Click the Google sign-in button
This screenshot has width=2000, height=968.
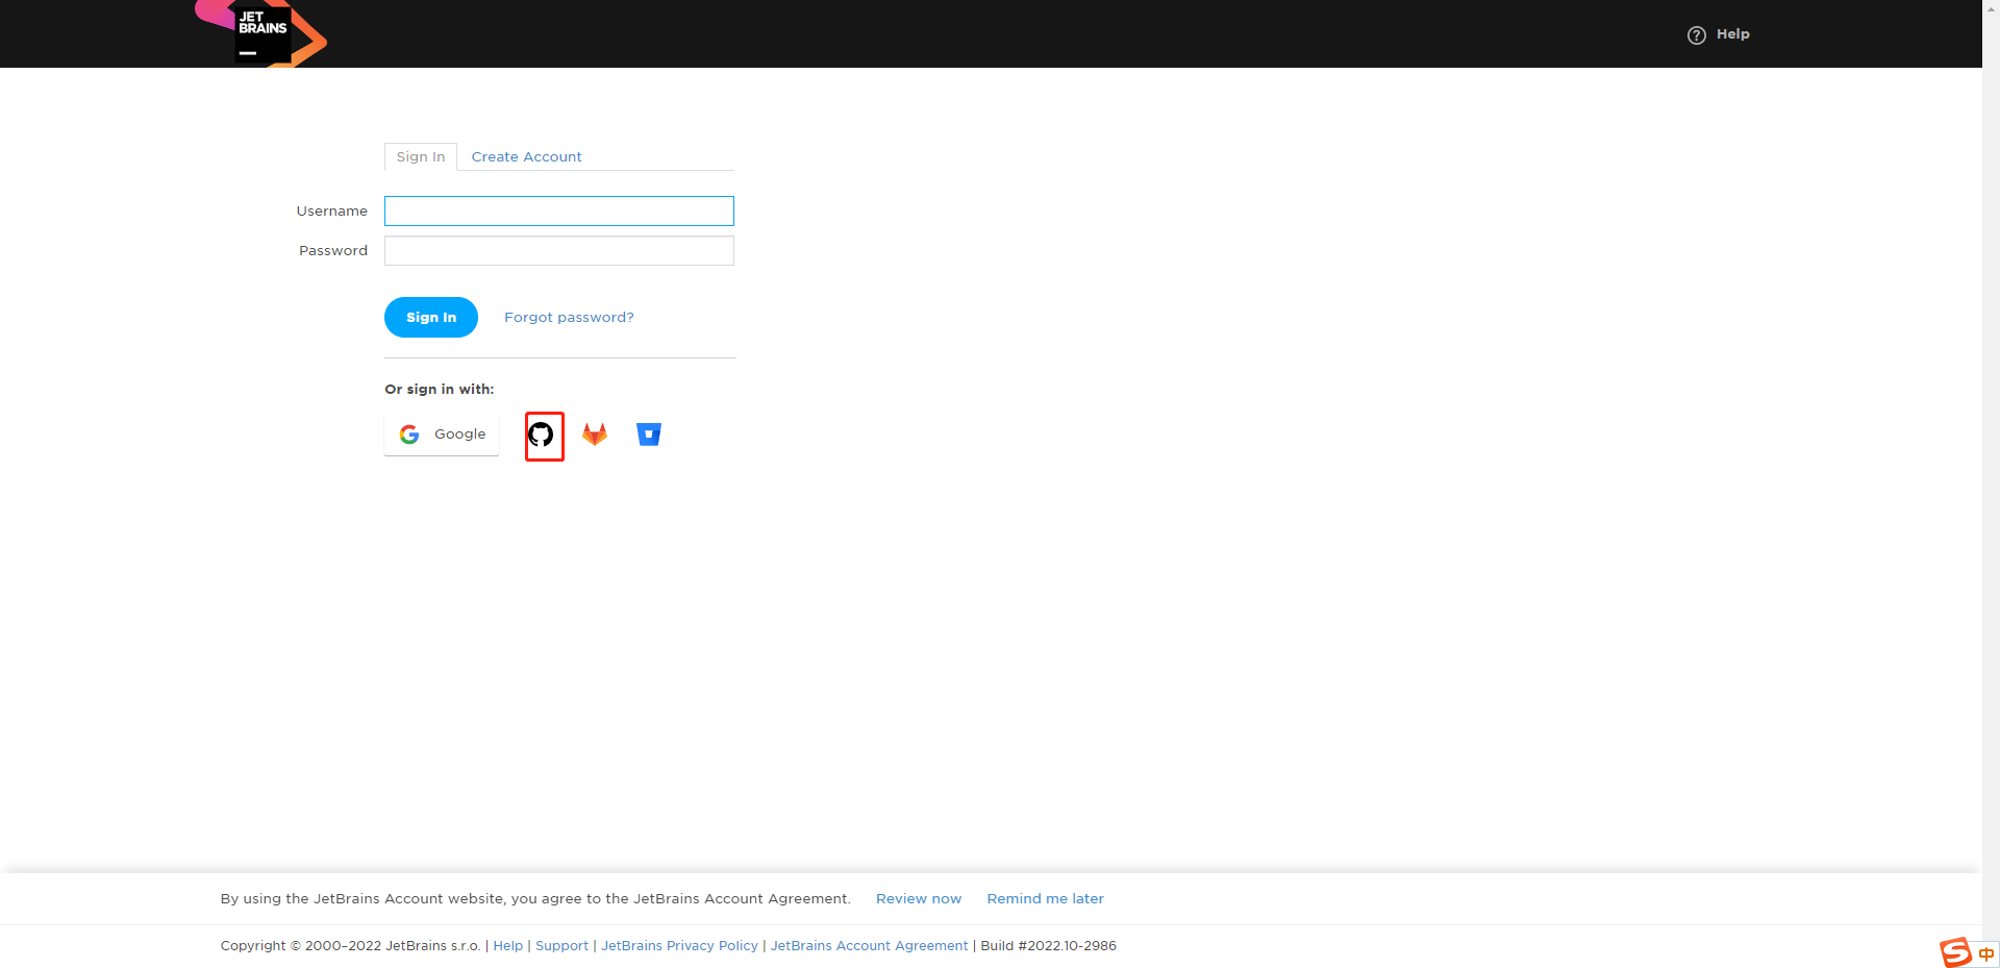point(441,434)
